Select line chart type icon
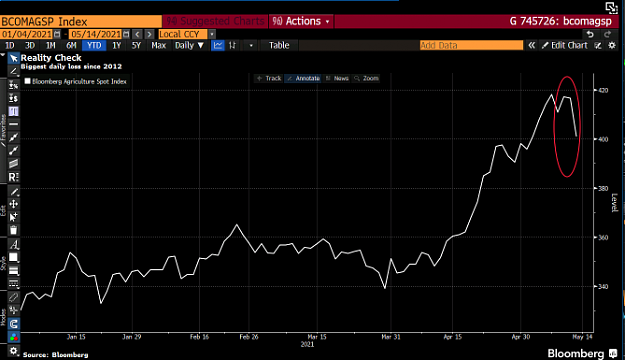 point(218,45)
